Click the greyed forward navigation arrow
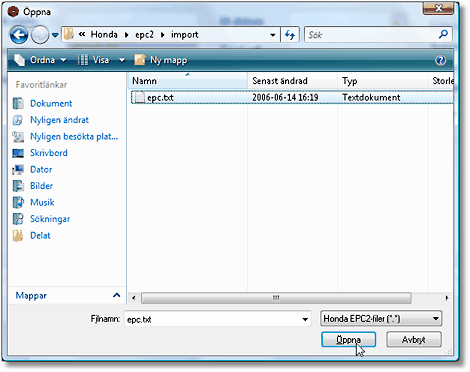The image size is (470, 372). (40, 35)
